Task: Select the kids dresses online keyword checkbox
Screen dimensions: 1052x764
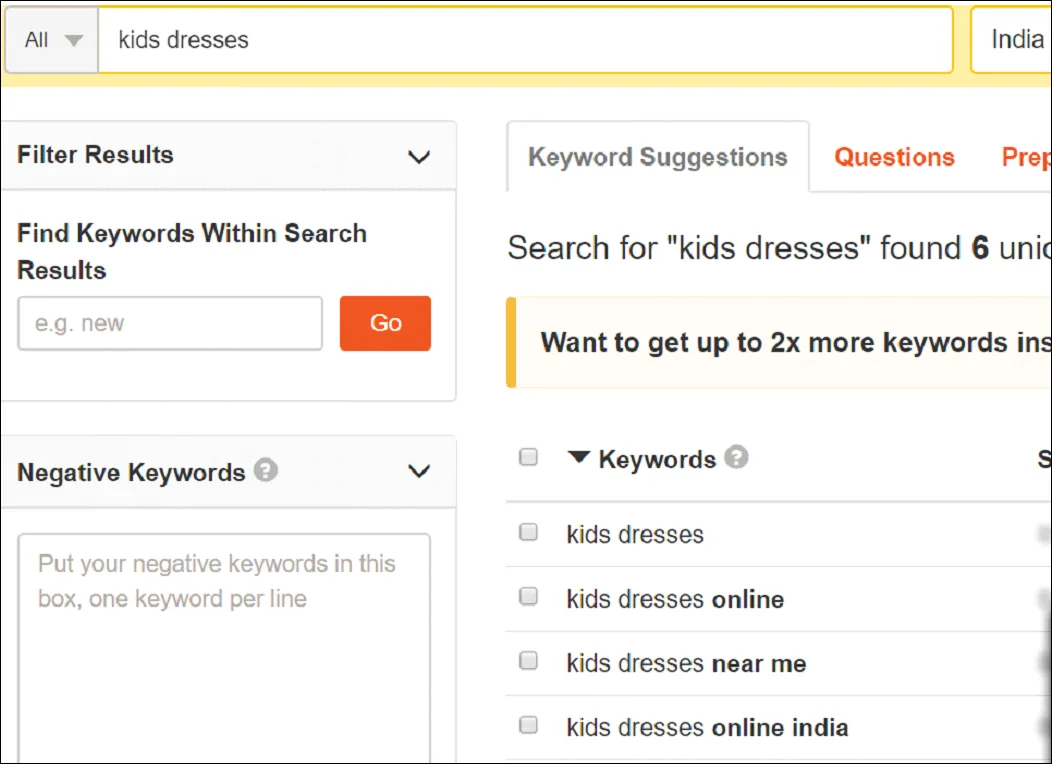Action: coord(528,596)
